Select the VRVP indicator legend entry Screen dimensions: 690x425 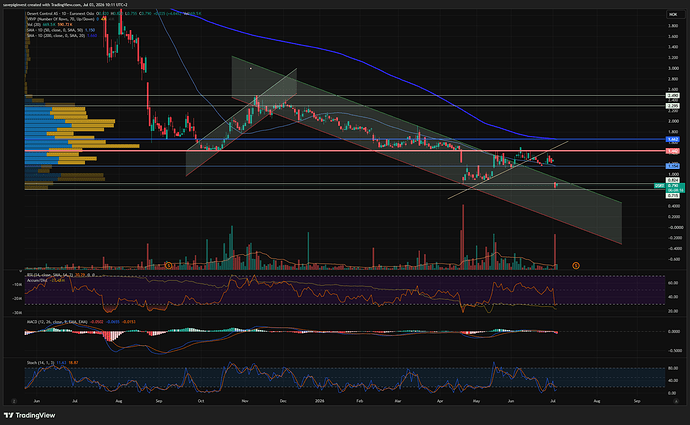click(61, 19)
